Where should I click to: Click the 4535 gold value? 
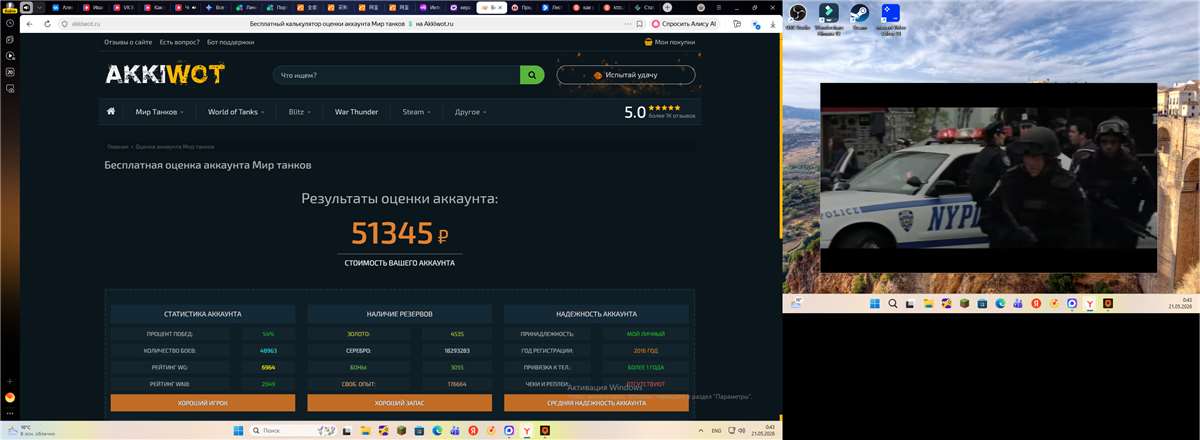(x=457, y=333)
